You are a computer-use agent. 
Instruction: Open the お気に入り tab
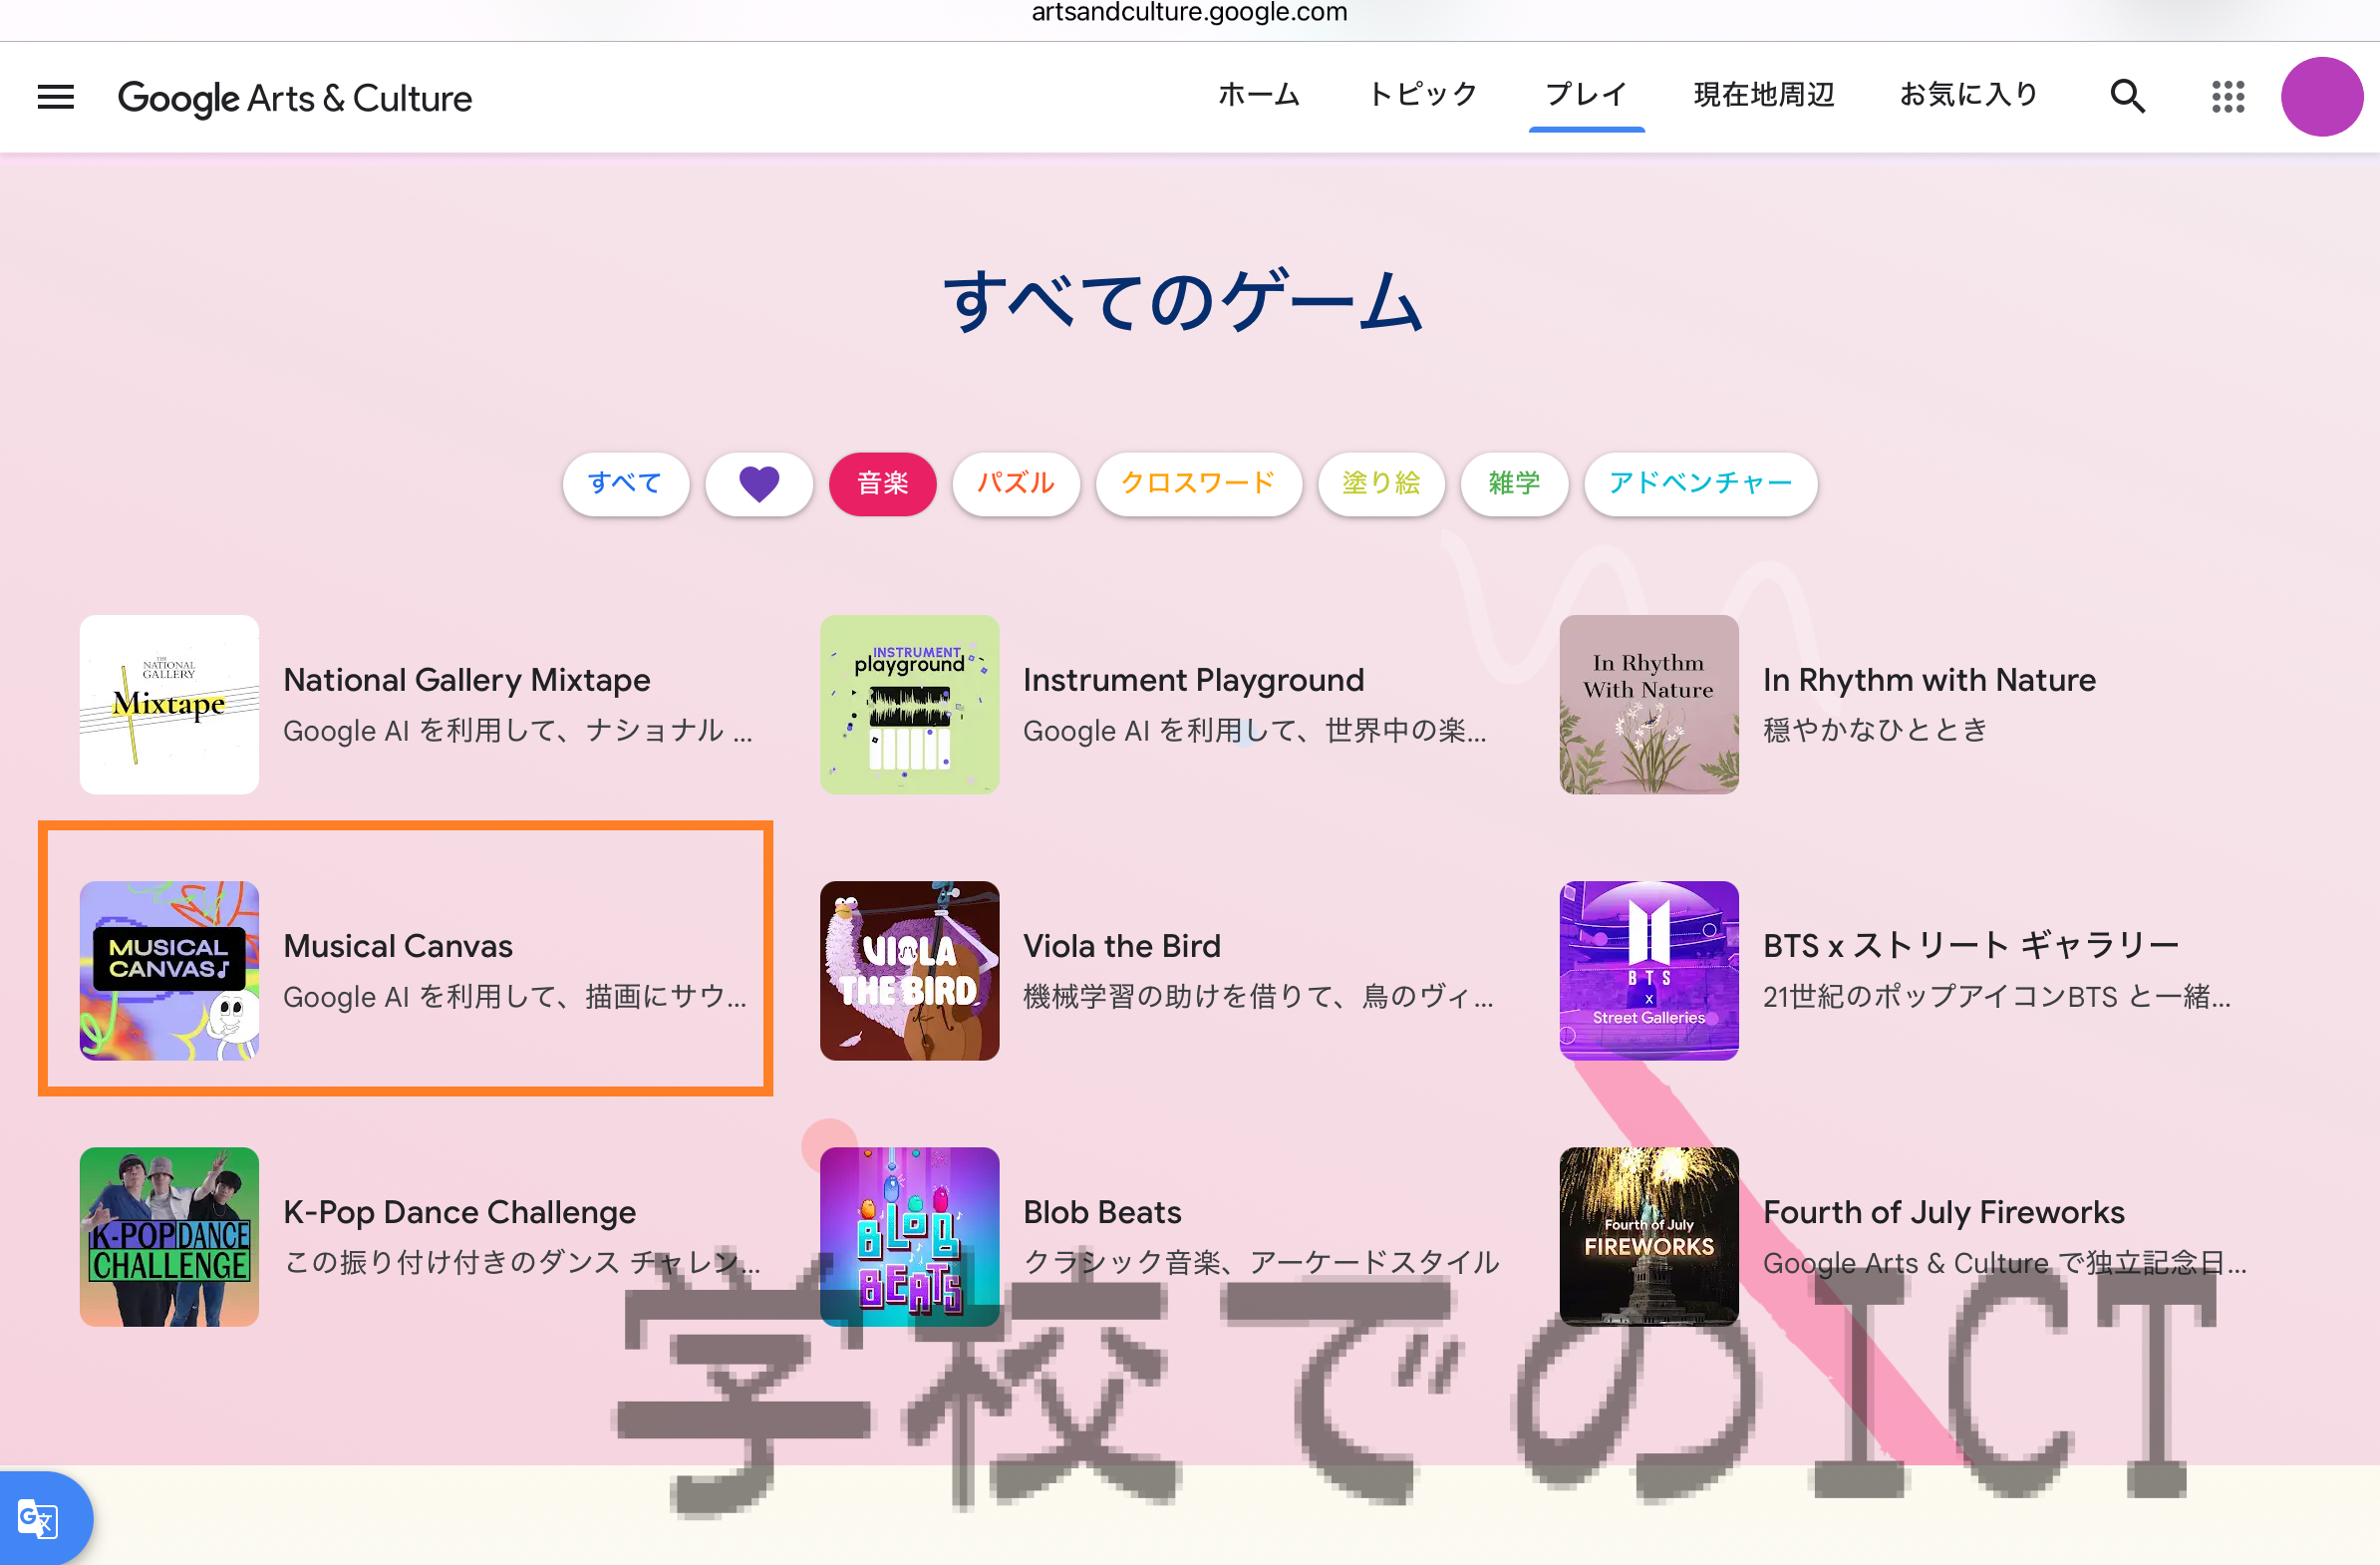pos(1969,95)
